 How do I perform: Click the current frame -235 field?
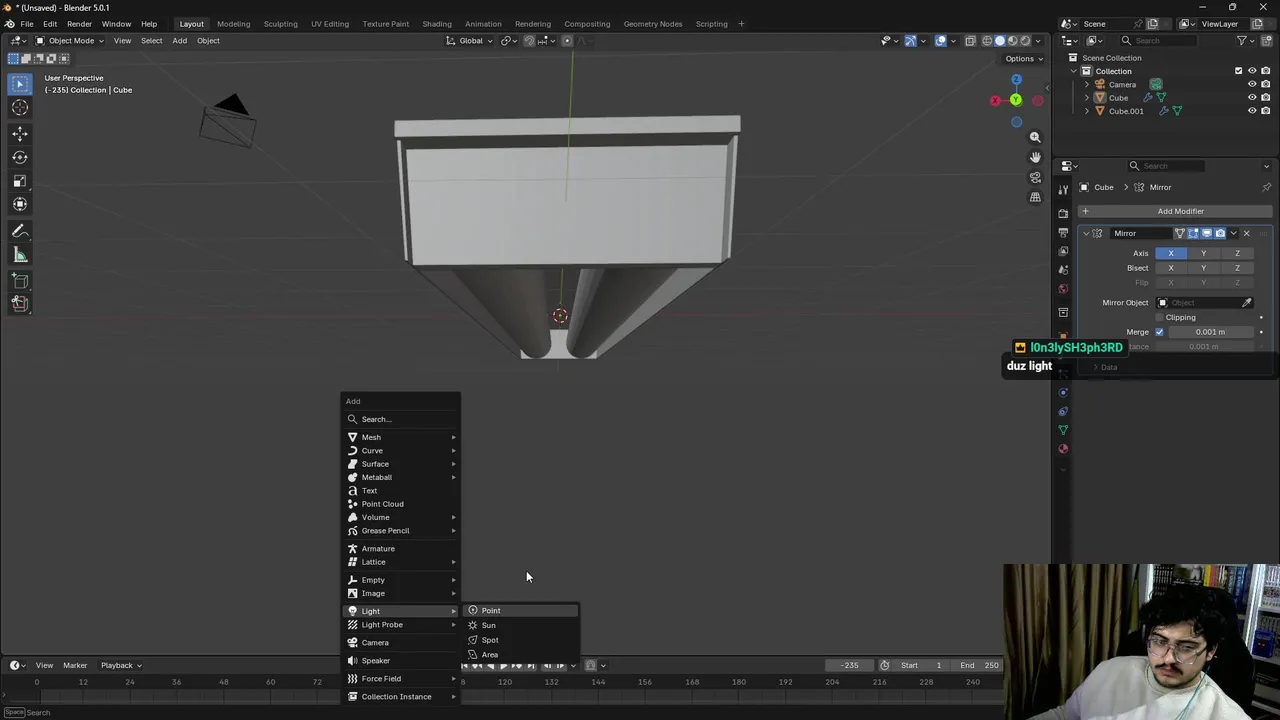[849, 665]
